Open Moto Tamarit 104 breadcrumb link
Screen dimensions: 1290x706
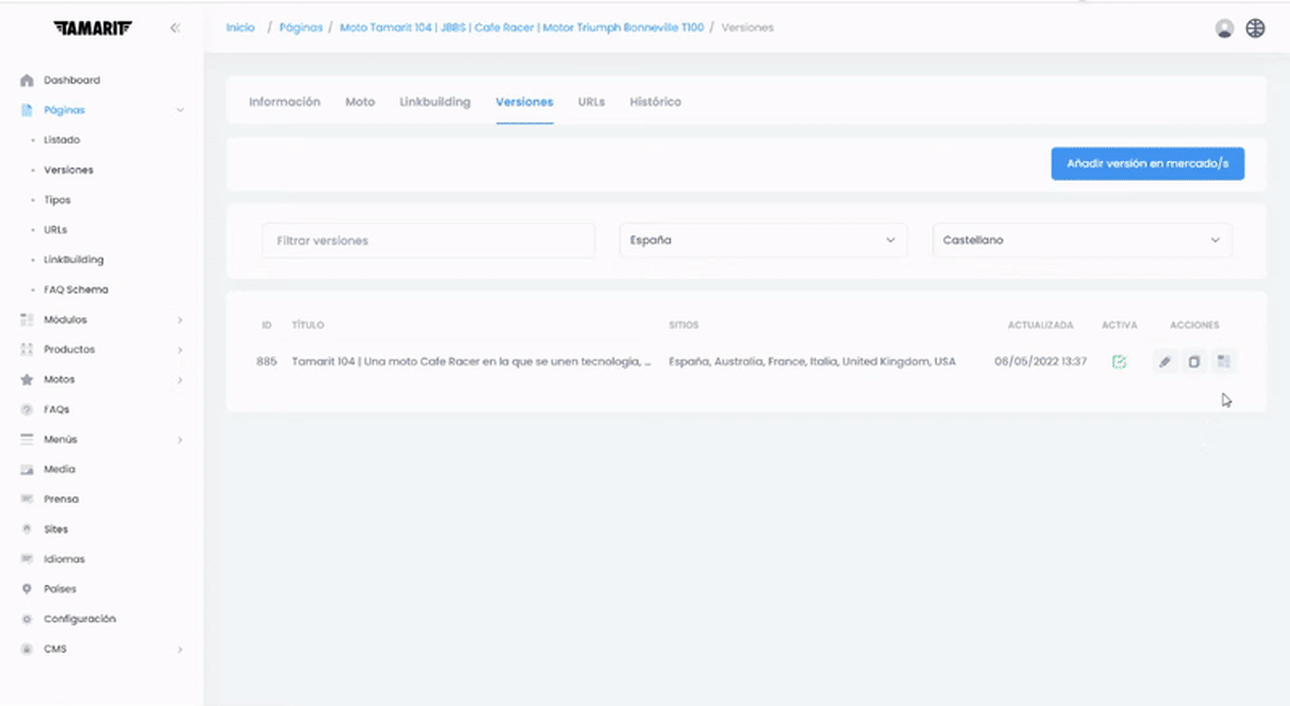[522, 28]
